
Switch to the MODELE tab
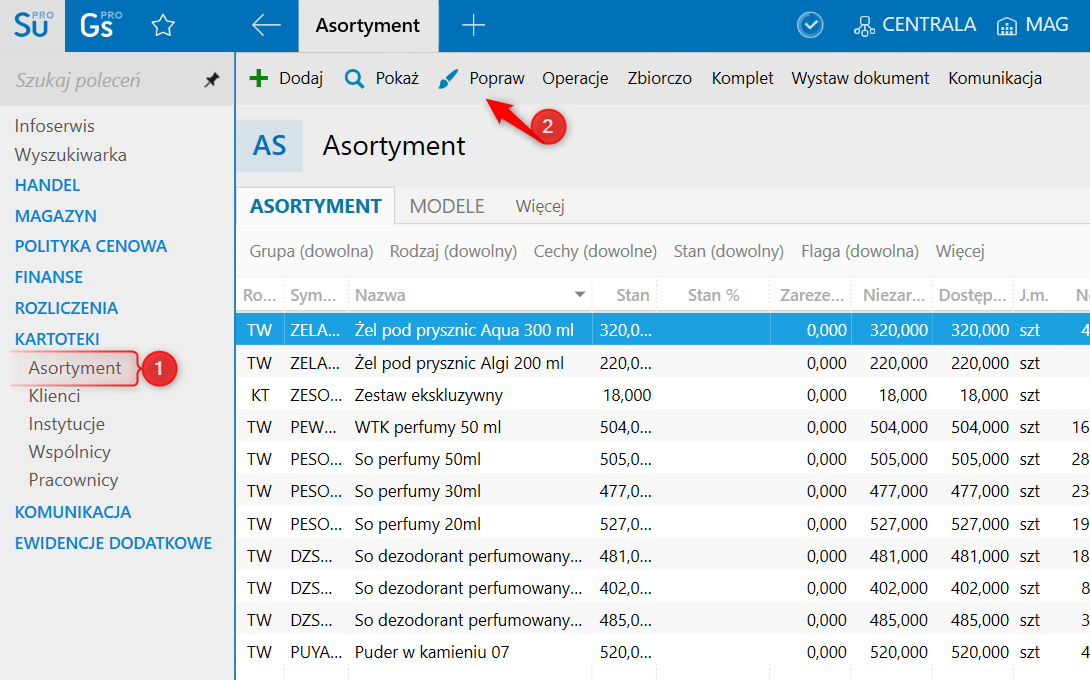(x=447, y=206)
